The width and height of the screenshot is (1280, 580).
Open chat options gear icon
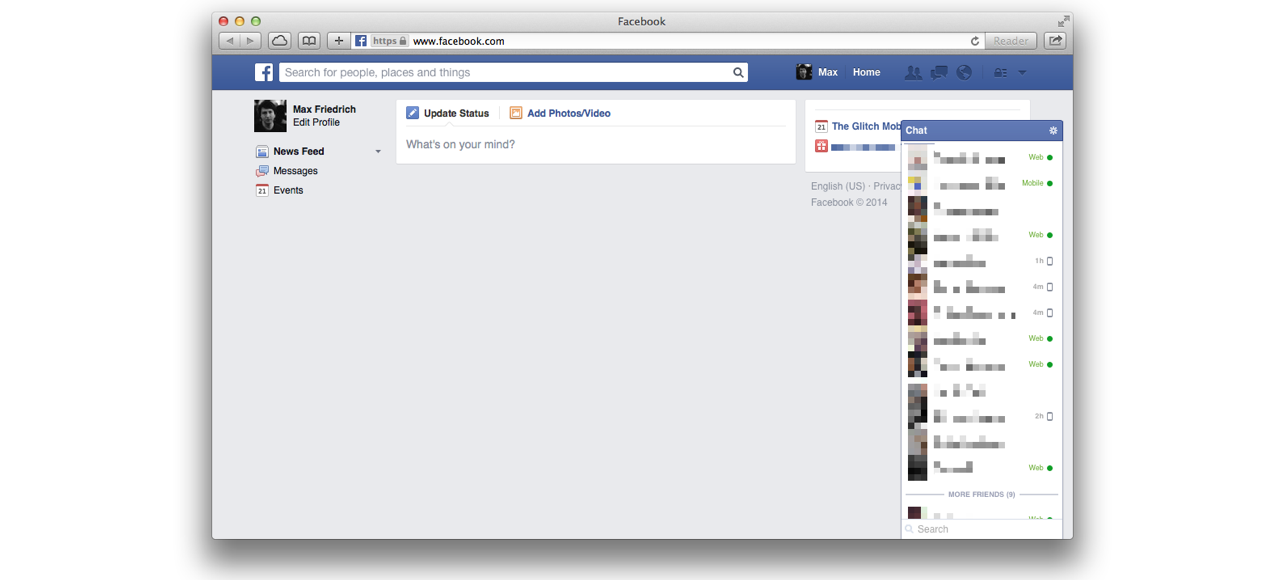[1052, 130]
